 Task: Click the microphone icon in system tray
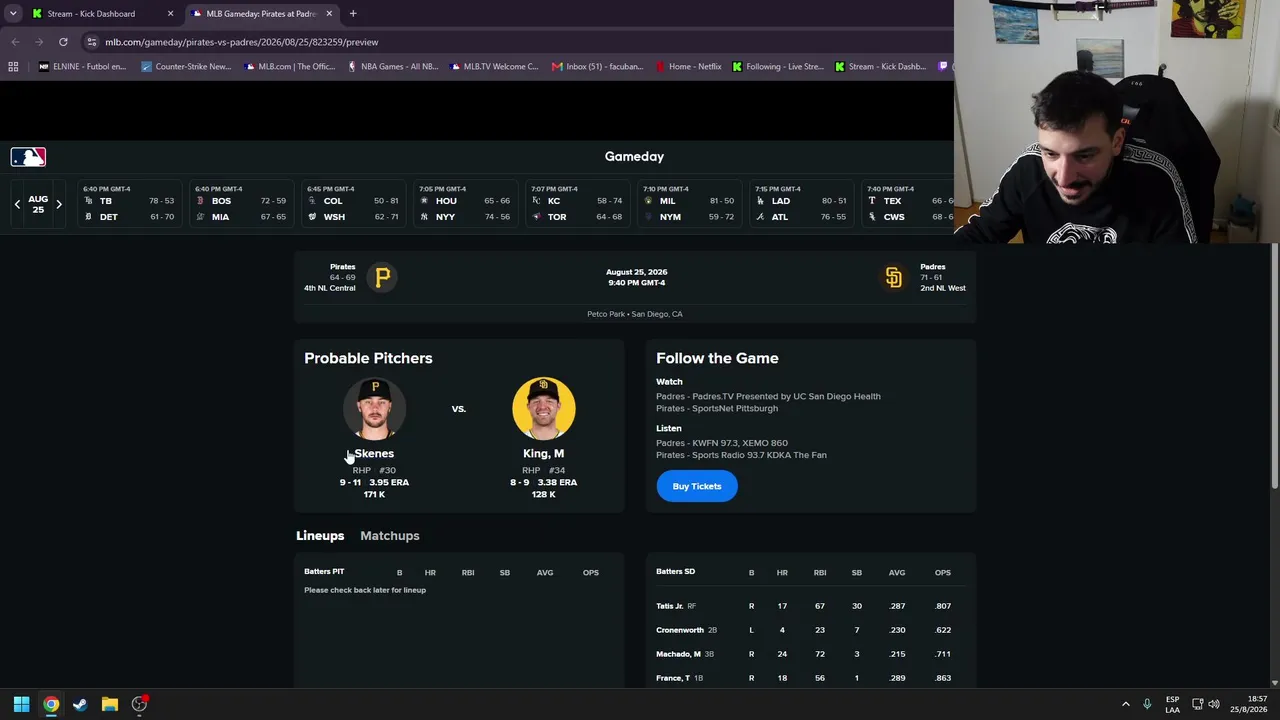coord(1147,704)
